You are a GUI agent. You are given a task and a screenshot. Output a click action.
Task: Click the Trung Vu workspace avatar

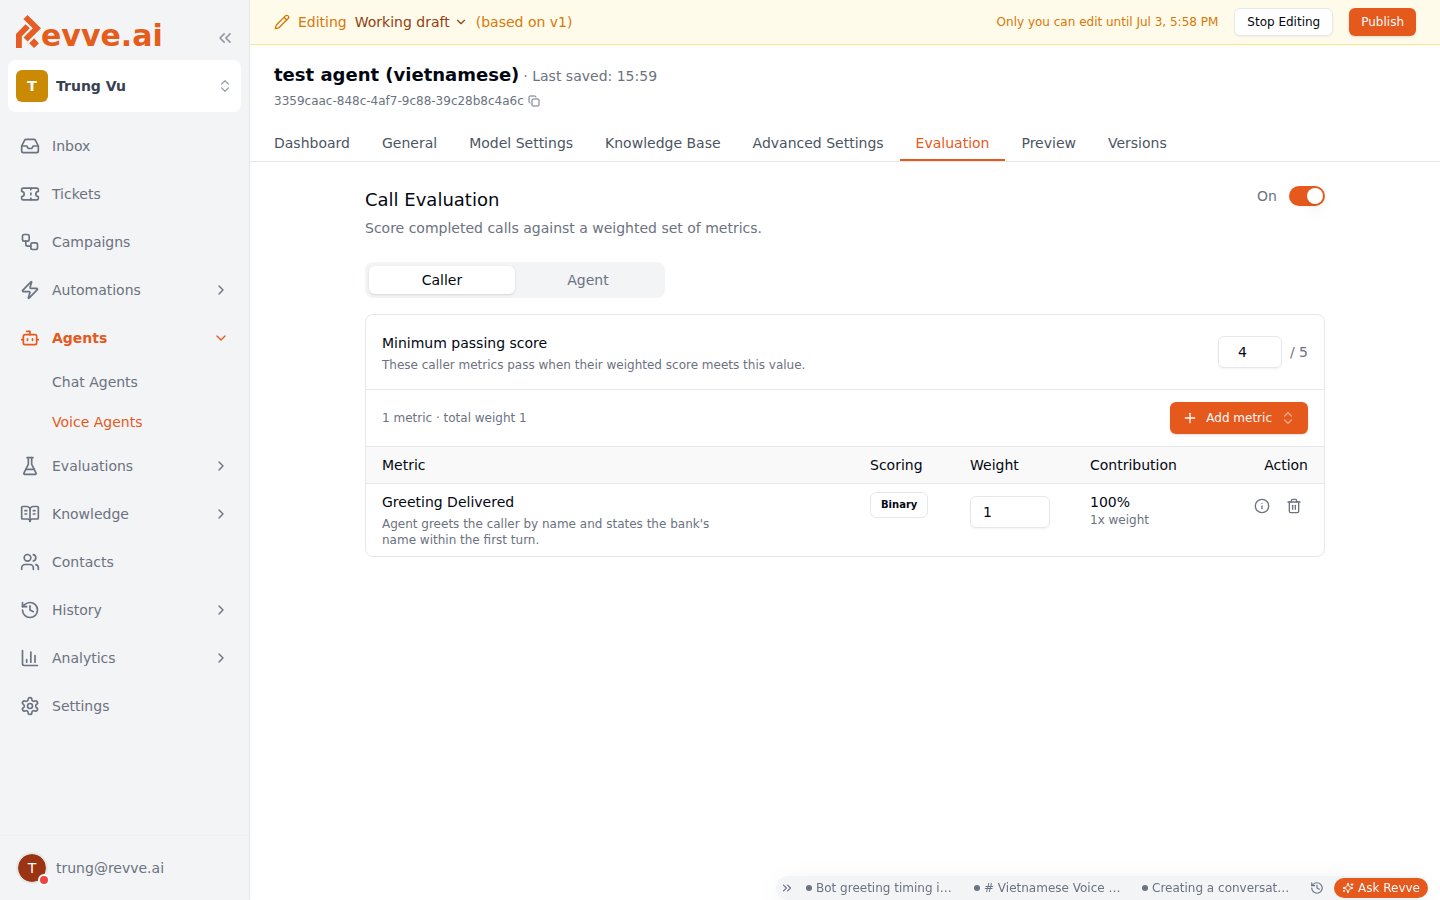point(32,86)
